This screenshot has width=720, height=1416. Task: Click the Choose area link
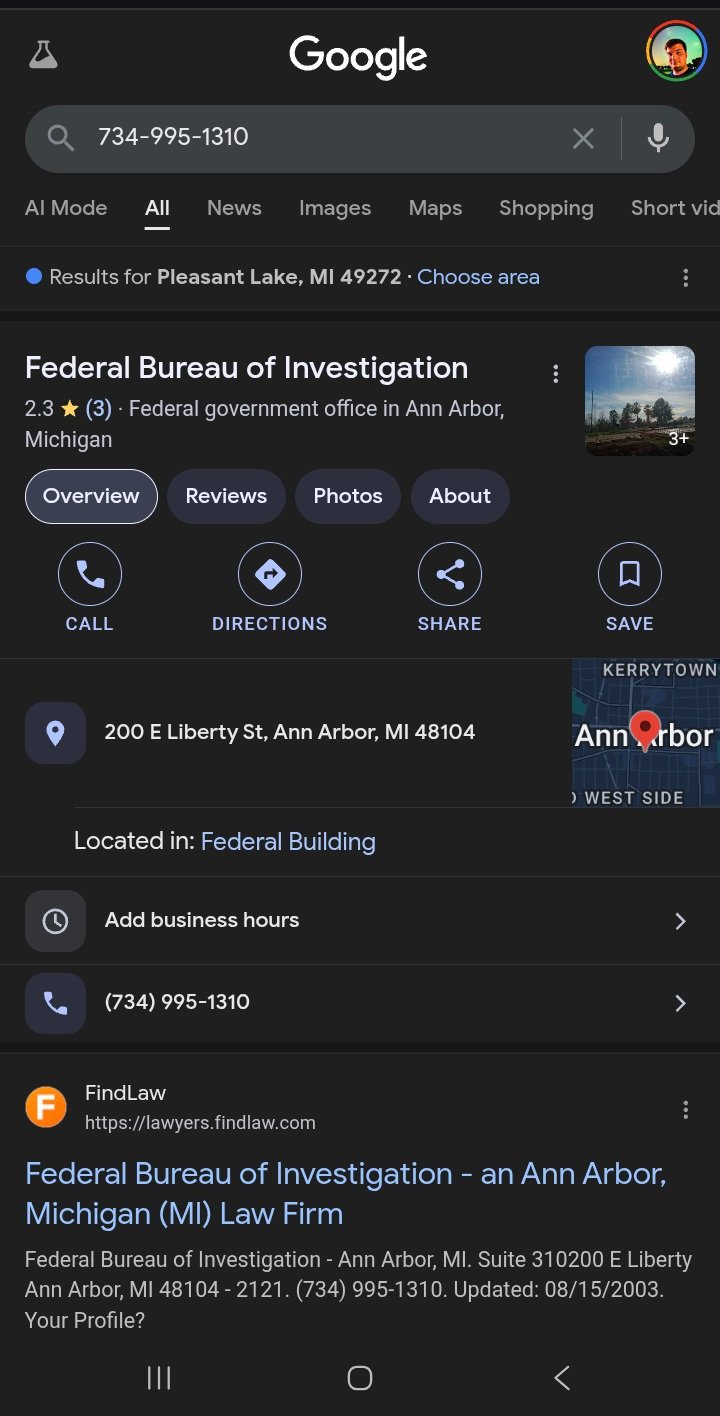tap(478, 277)
